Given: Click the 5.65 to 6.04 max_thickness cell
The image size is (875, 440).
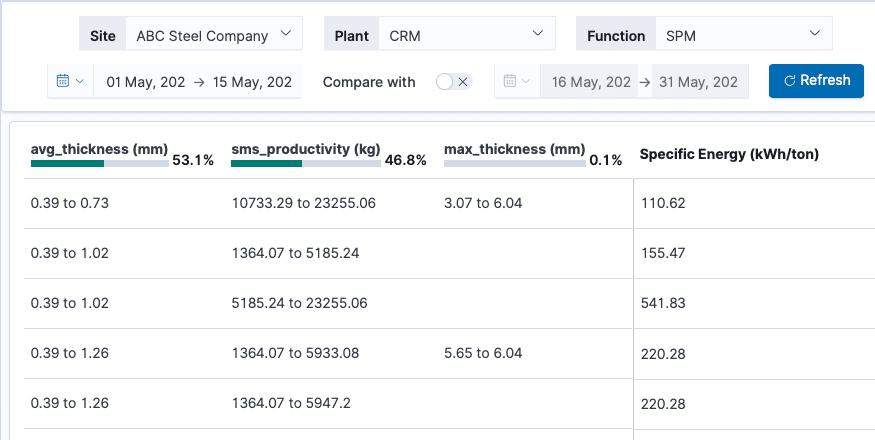Looking at the screenshot, I should (x=483, y=353).
